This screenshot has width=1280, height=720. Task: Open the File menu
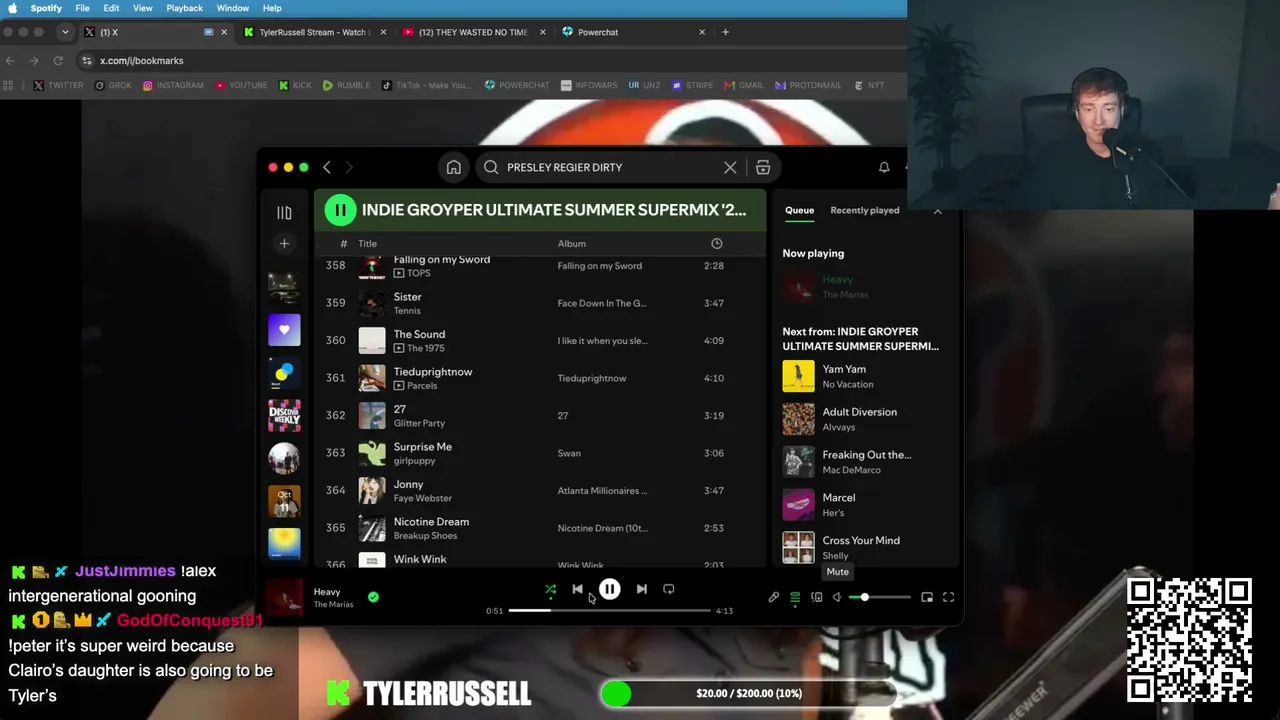pyautogui.click(x=82, y=8)
